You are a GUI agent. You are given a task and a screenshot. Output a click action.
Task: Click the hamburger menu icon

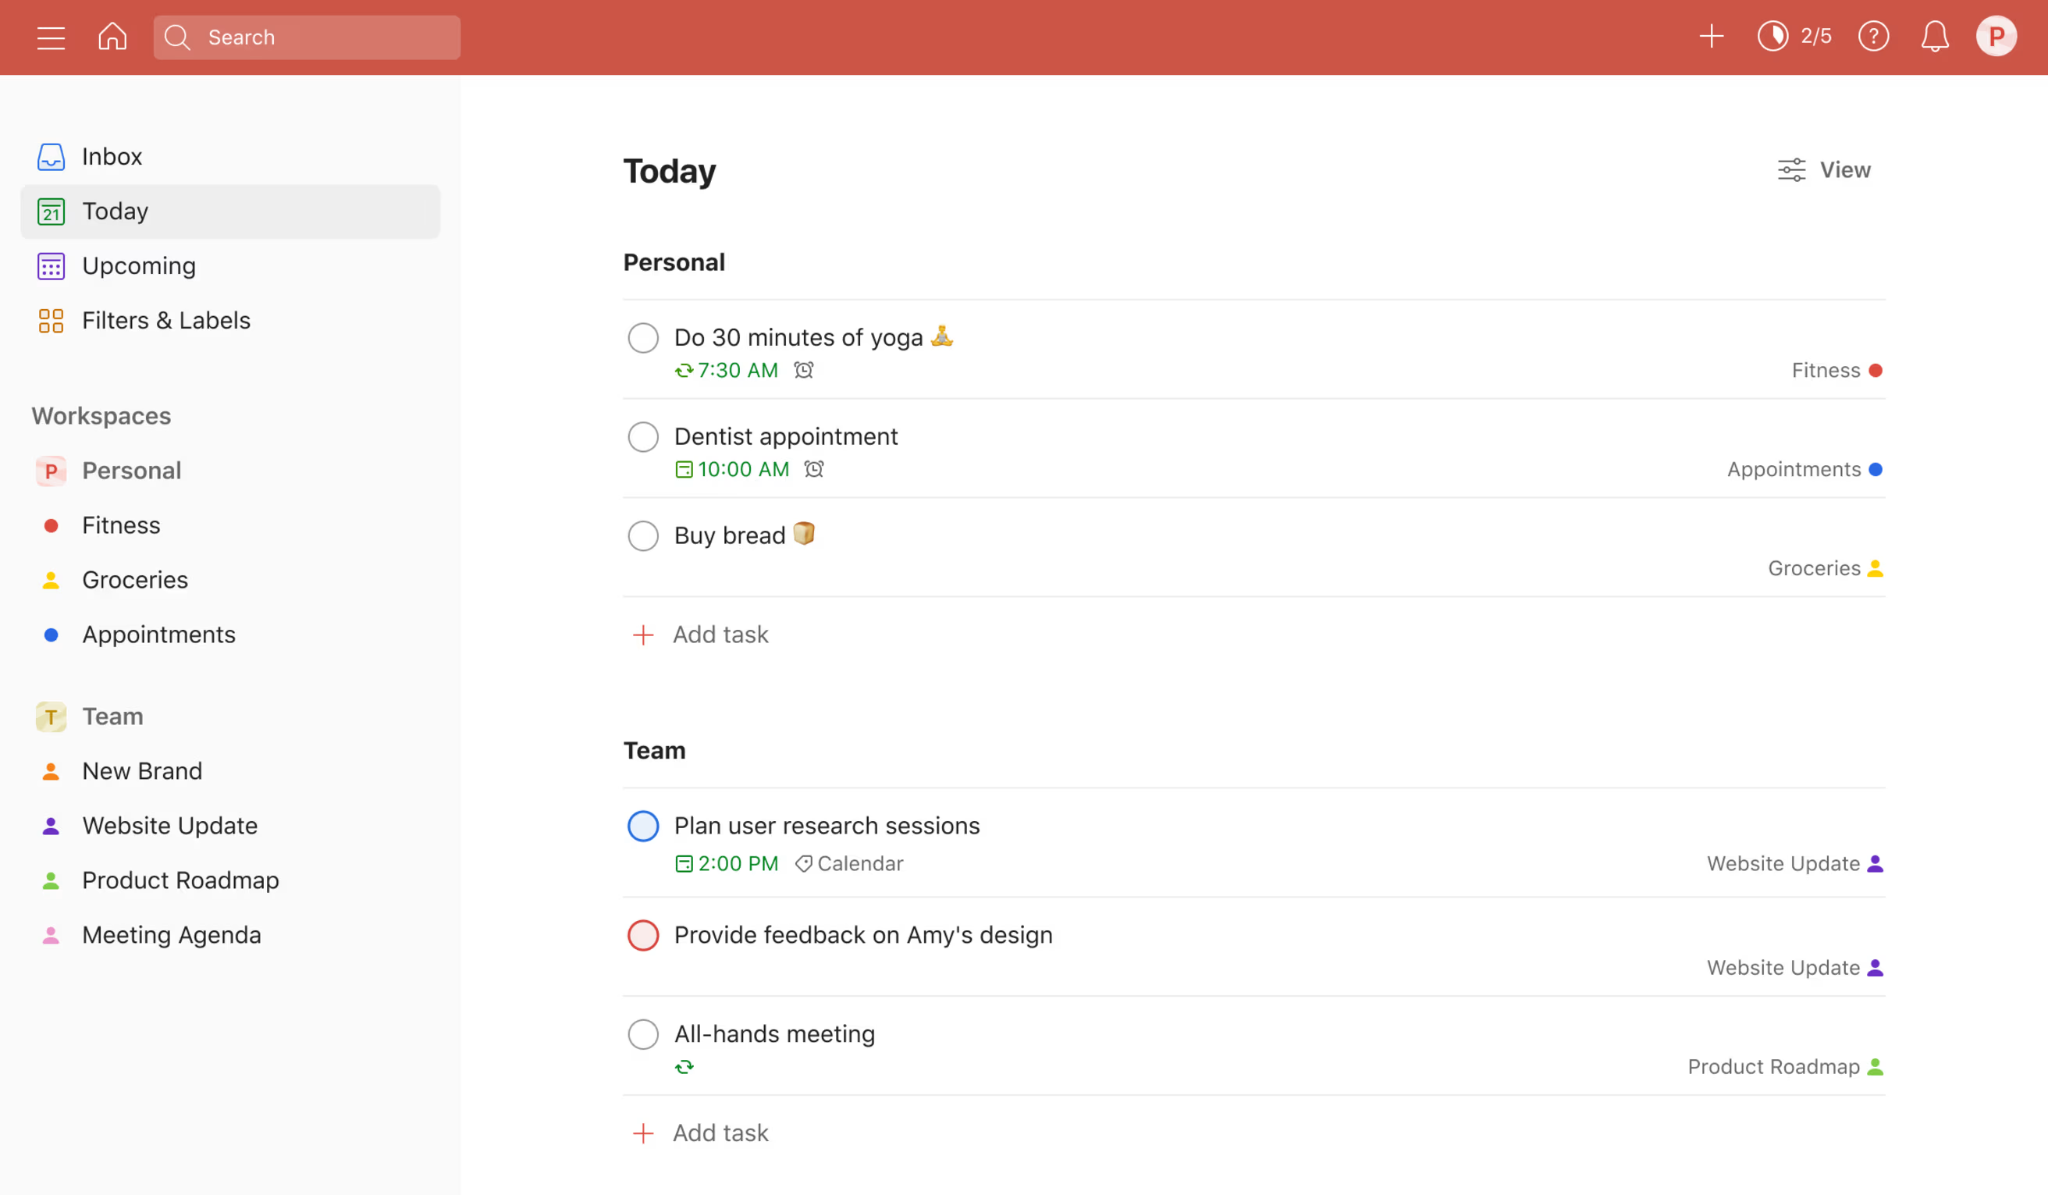(50, 36)
